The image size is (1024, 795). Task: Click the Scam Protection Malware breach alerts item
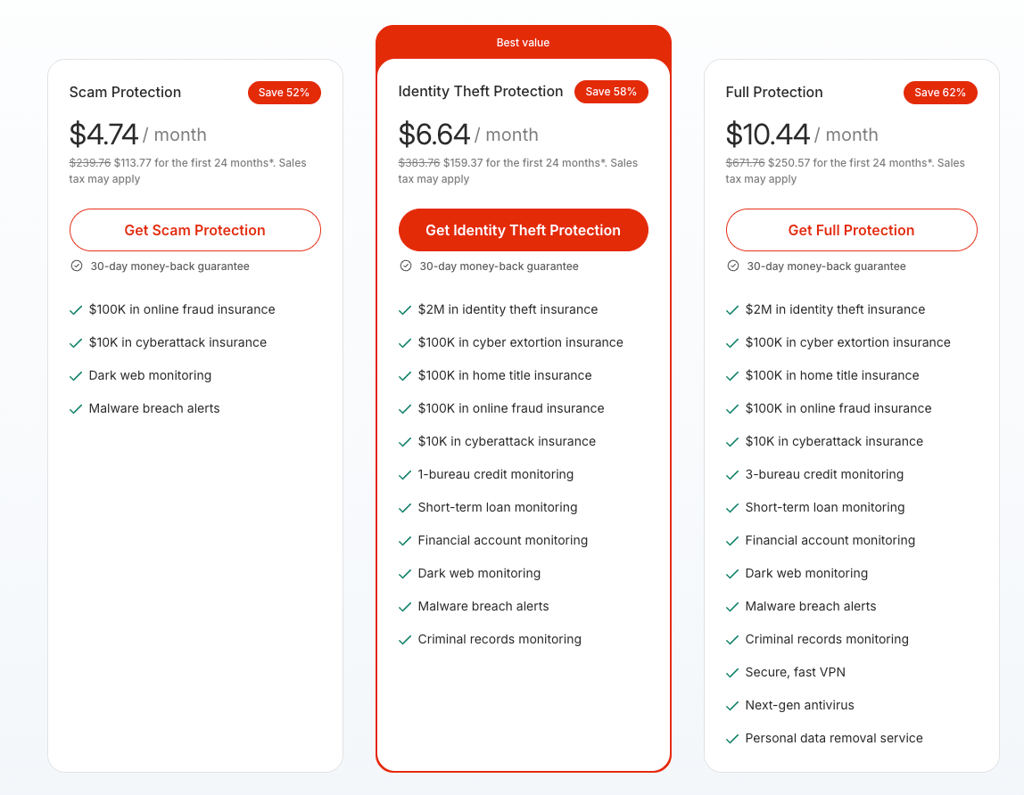pos(154,408)
